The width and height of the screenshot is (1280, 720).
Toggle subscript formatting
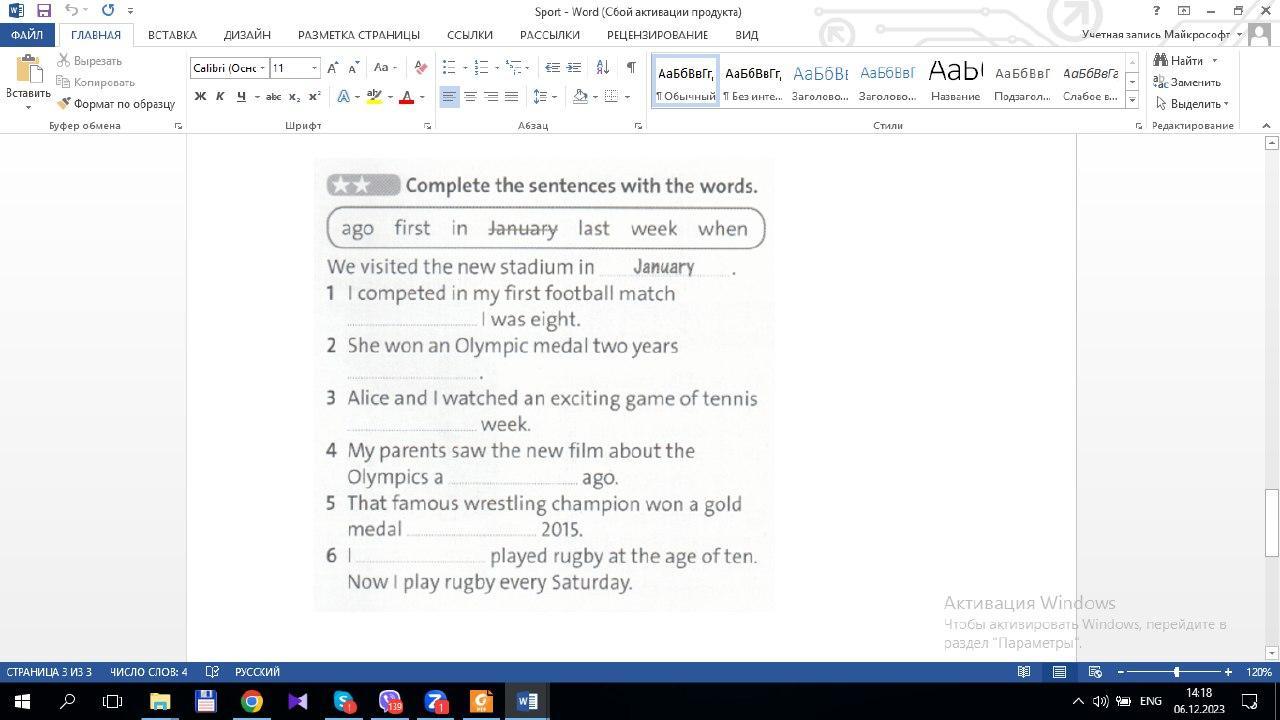[294, 97]
